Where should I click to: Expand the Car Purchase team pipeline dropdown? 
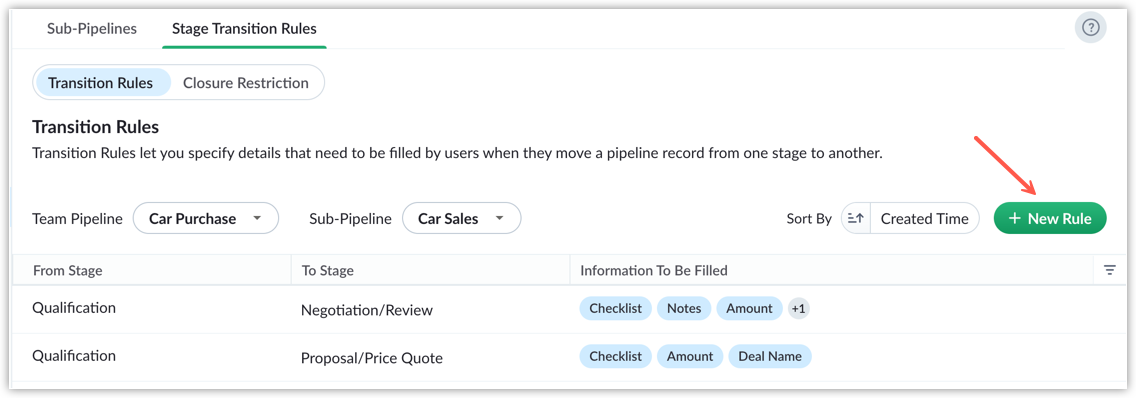click(206, 218)
